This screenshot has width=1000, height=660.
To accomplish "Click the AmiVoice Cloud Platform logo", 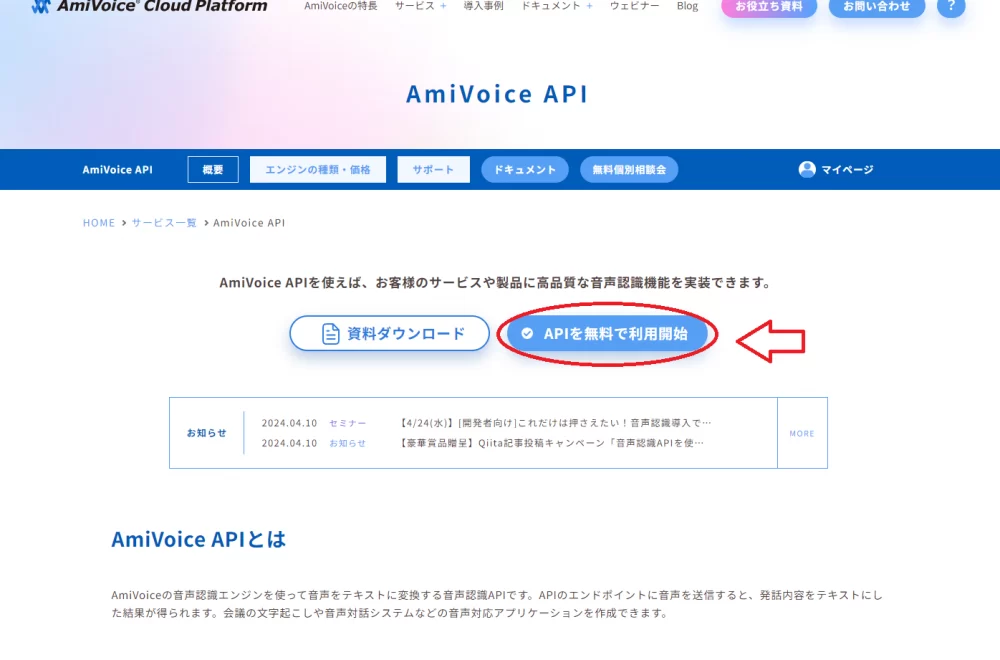I will click(149, 6).
